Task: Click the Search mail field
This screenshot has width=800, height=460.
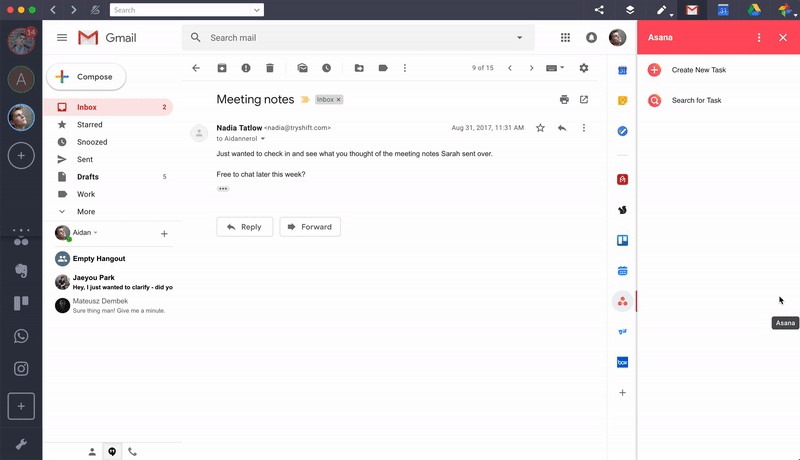Action: [350, 38]
